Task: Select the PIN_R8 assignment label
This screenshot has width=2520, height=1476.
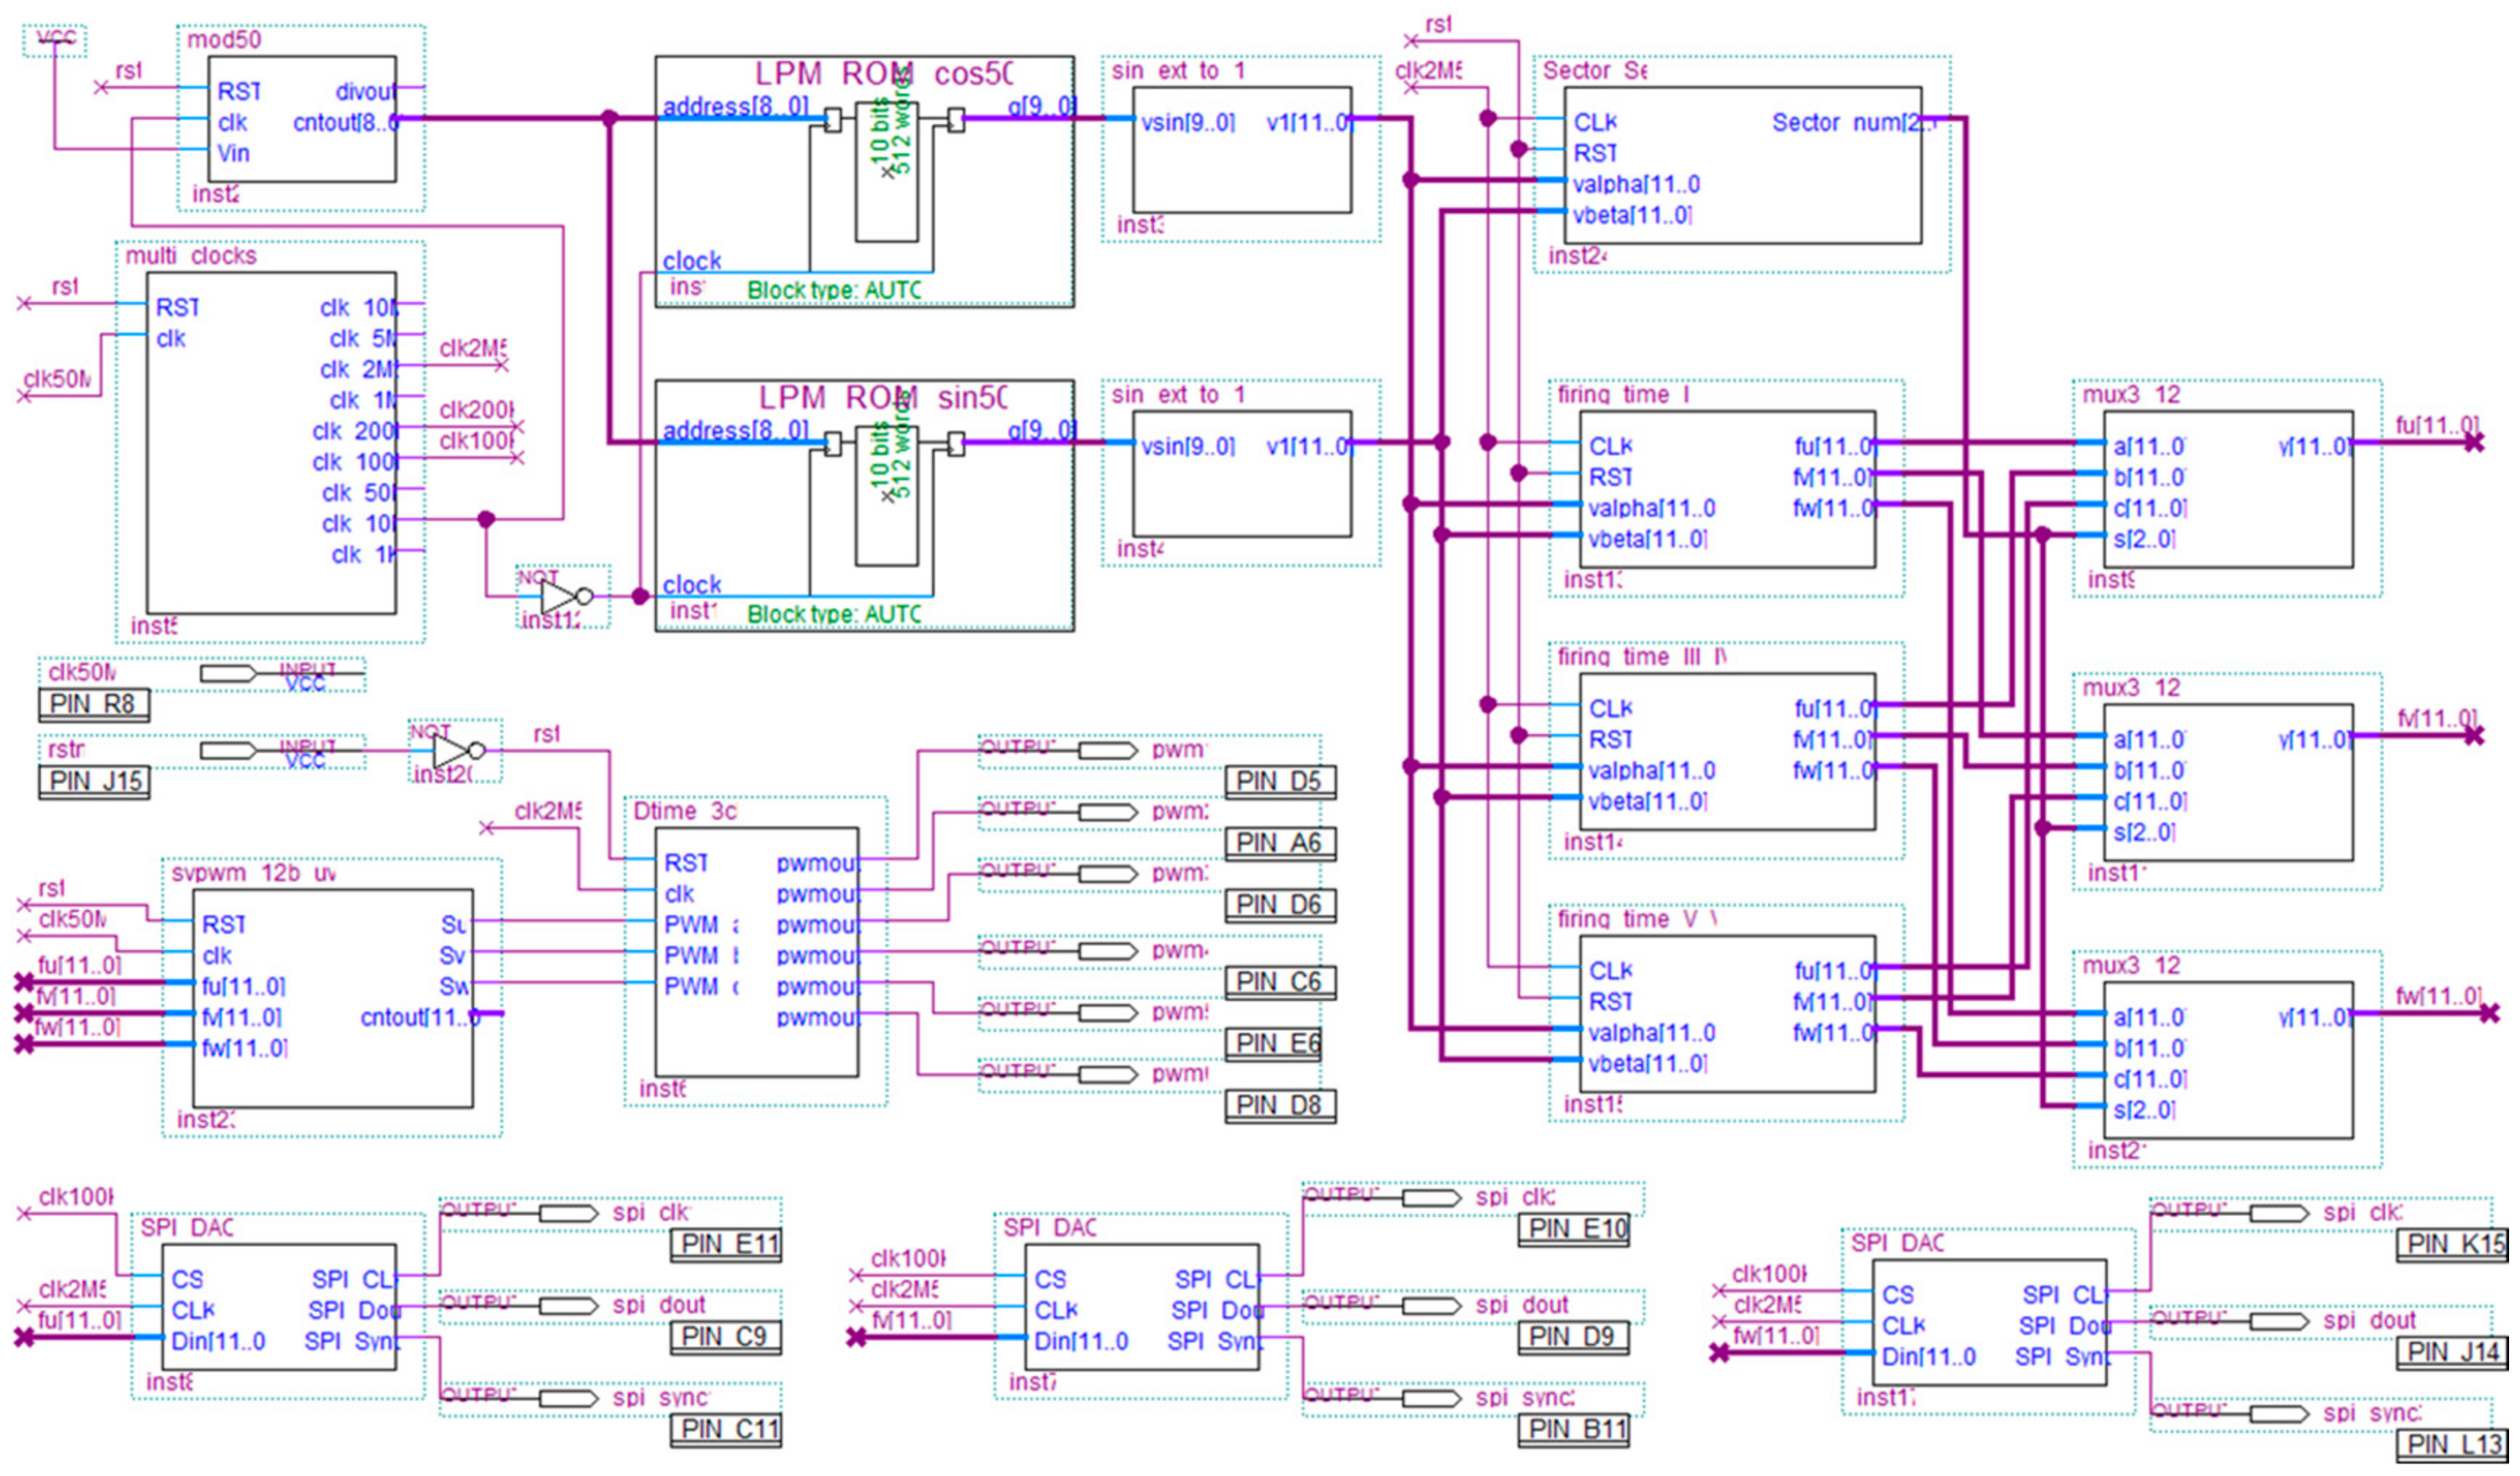Action: 94,705
